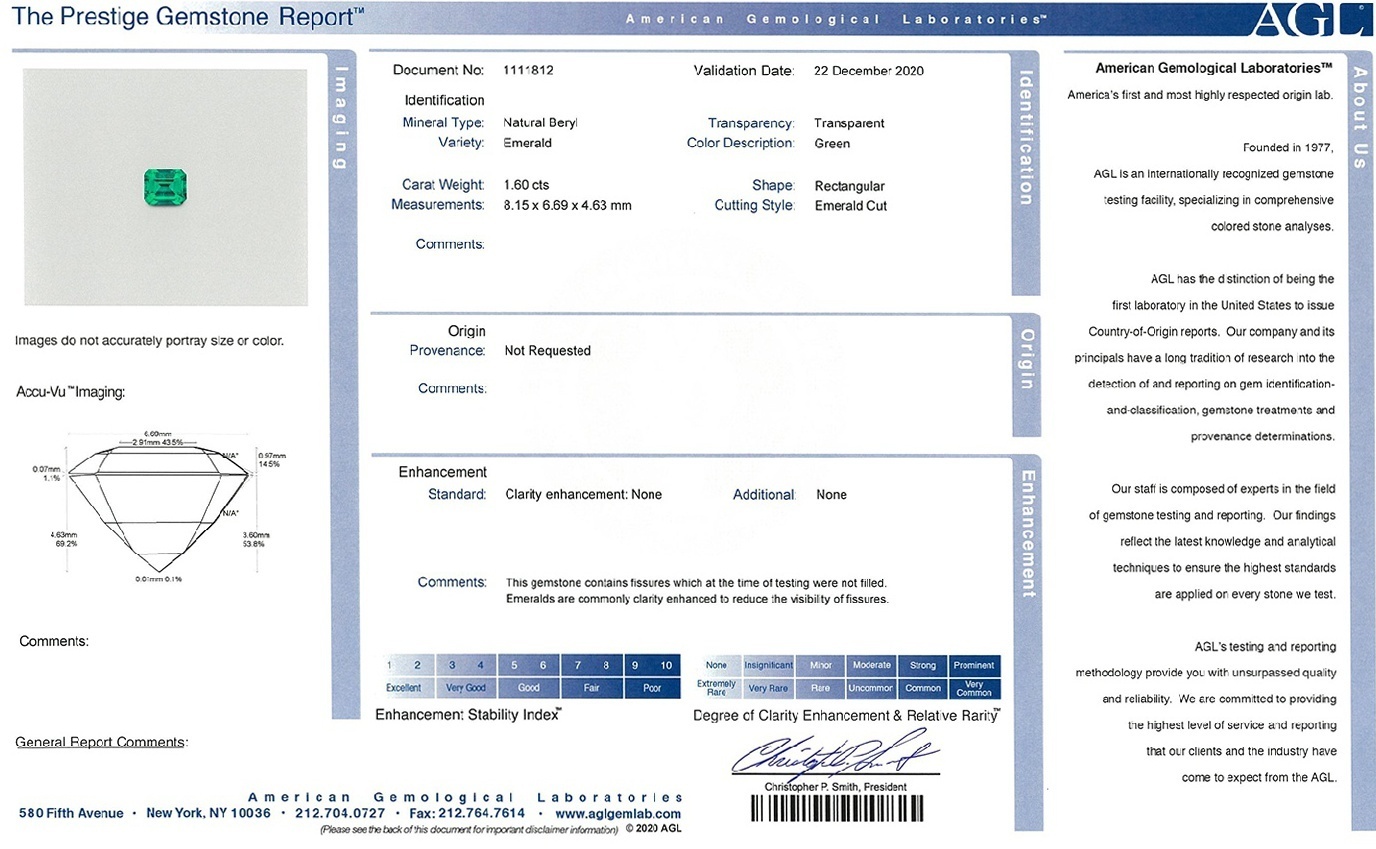Click the Poor stability index cell
The height and width of the screenshot is (849, 1376).
point(652,688)
